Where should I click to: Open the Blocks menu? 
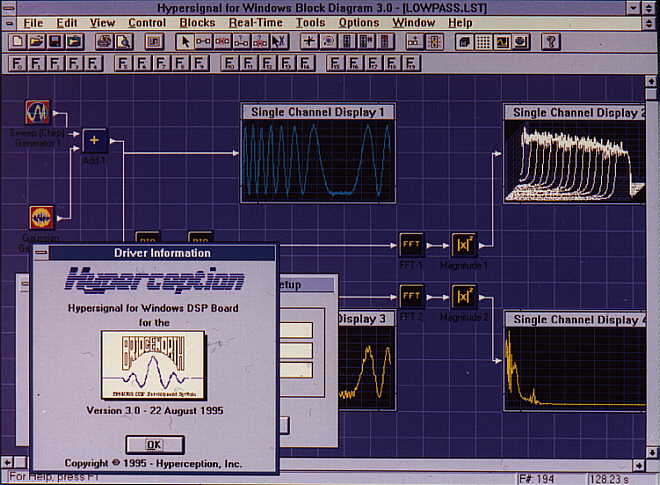(x=197, y=23)
